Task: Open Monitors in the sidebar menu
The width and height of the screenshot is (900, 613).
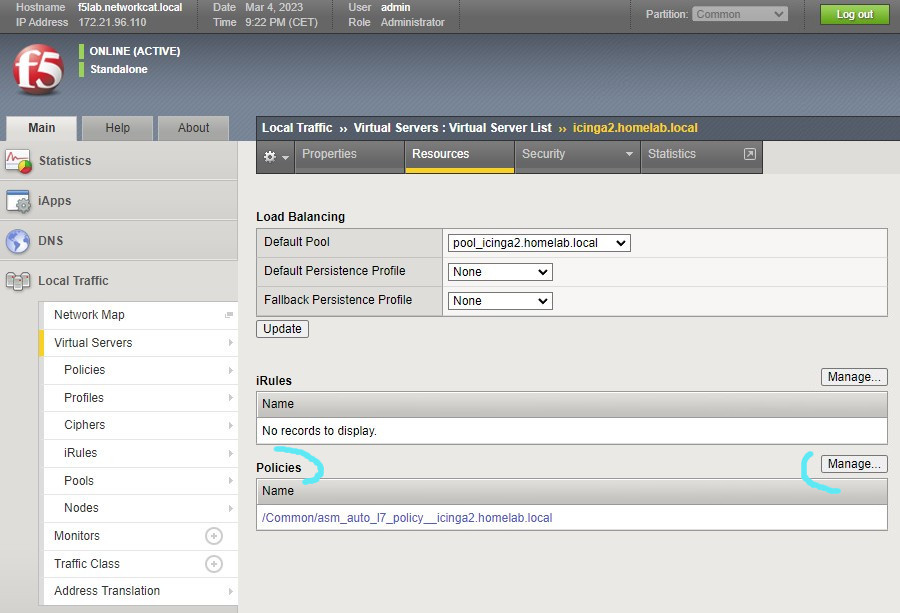Action: (77, 536)
